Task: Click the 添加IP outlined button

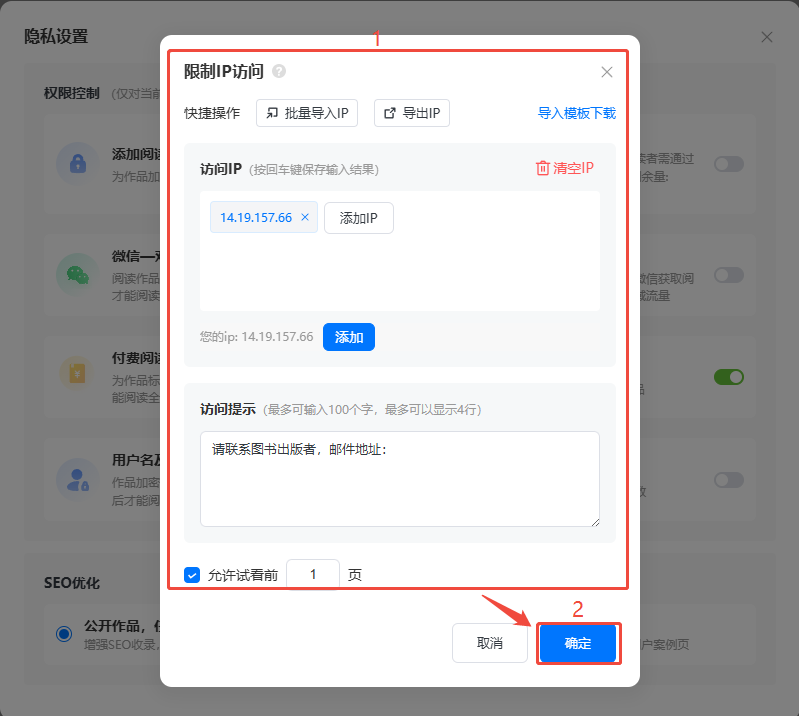Action: click(358, 218)
